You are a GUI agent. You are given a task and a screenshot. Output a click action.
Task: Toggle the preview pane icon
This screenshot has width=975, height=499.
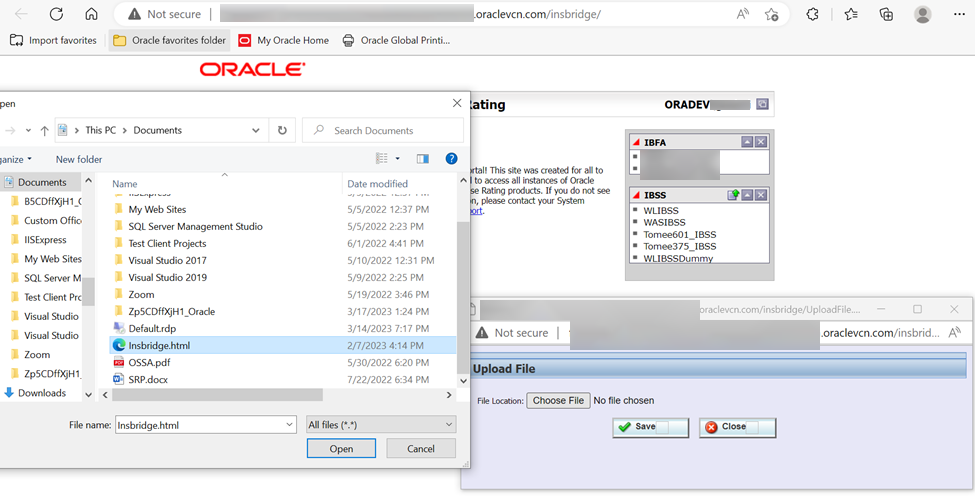(423, 159)
